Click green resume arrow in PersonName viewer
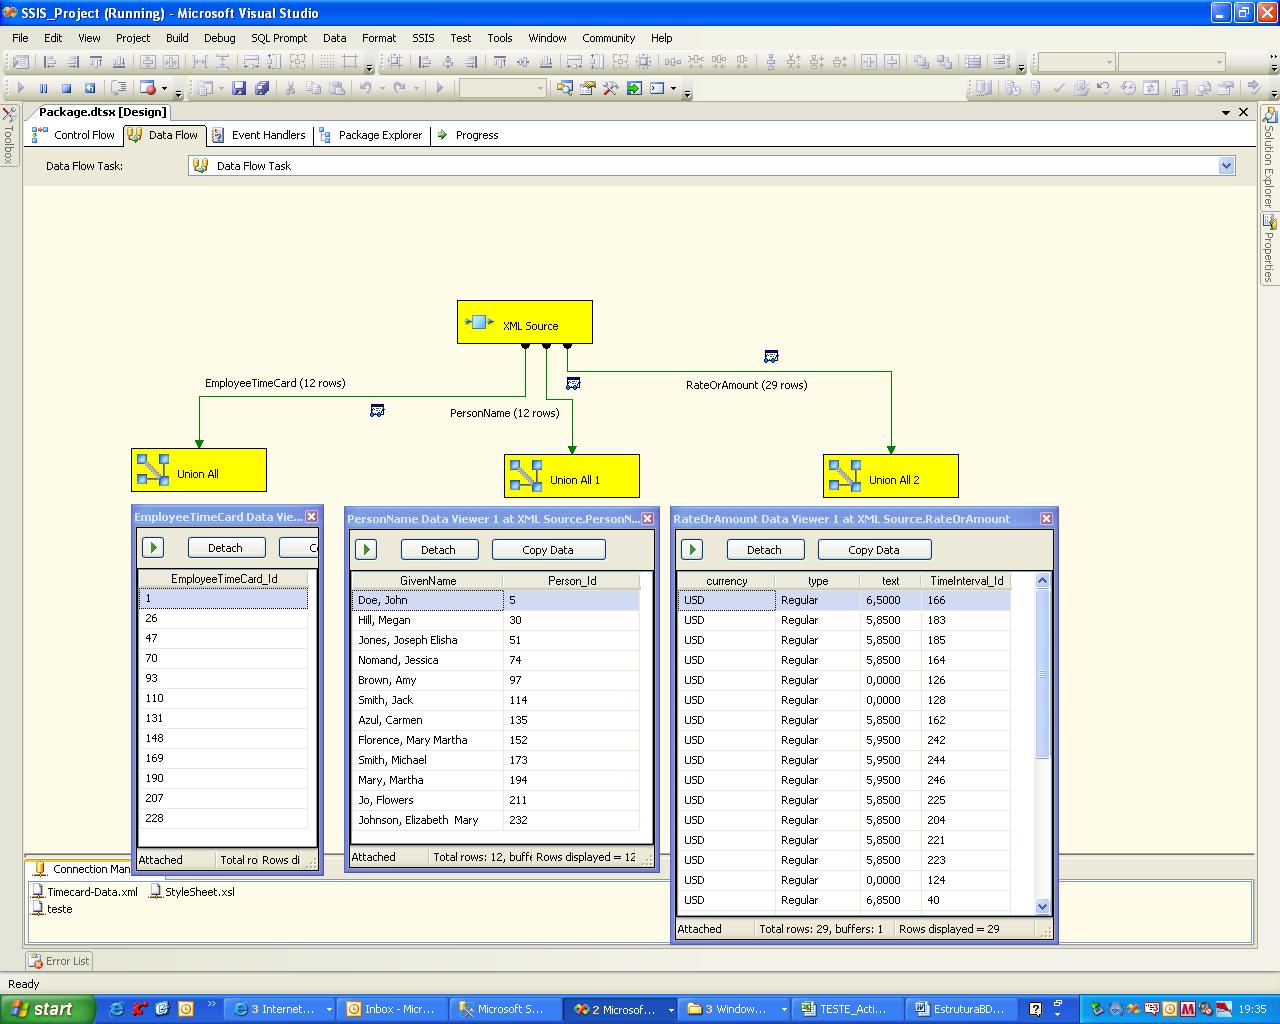Viewport: 1280px width, 1024px height. coord(366,549)
